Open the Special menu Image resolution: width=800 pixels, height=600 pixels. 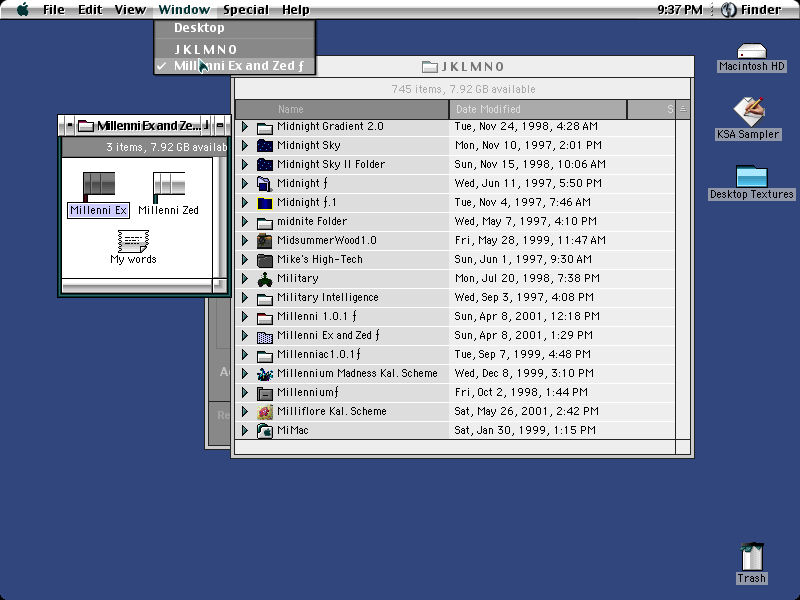246,10
